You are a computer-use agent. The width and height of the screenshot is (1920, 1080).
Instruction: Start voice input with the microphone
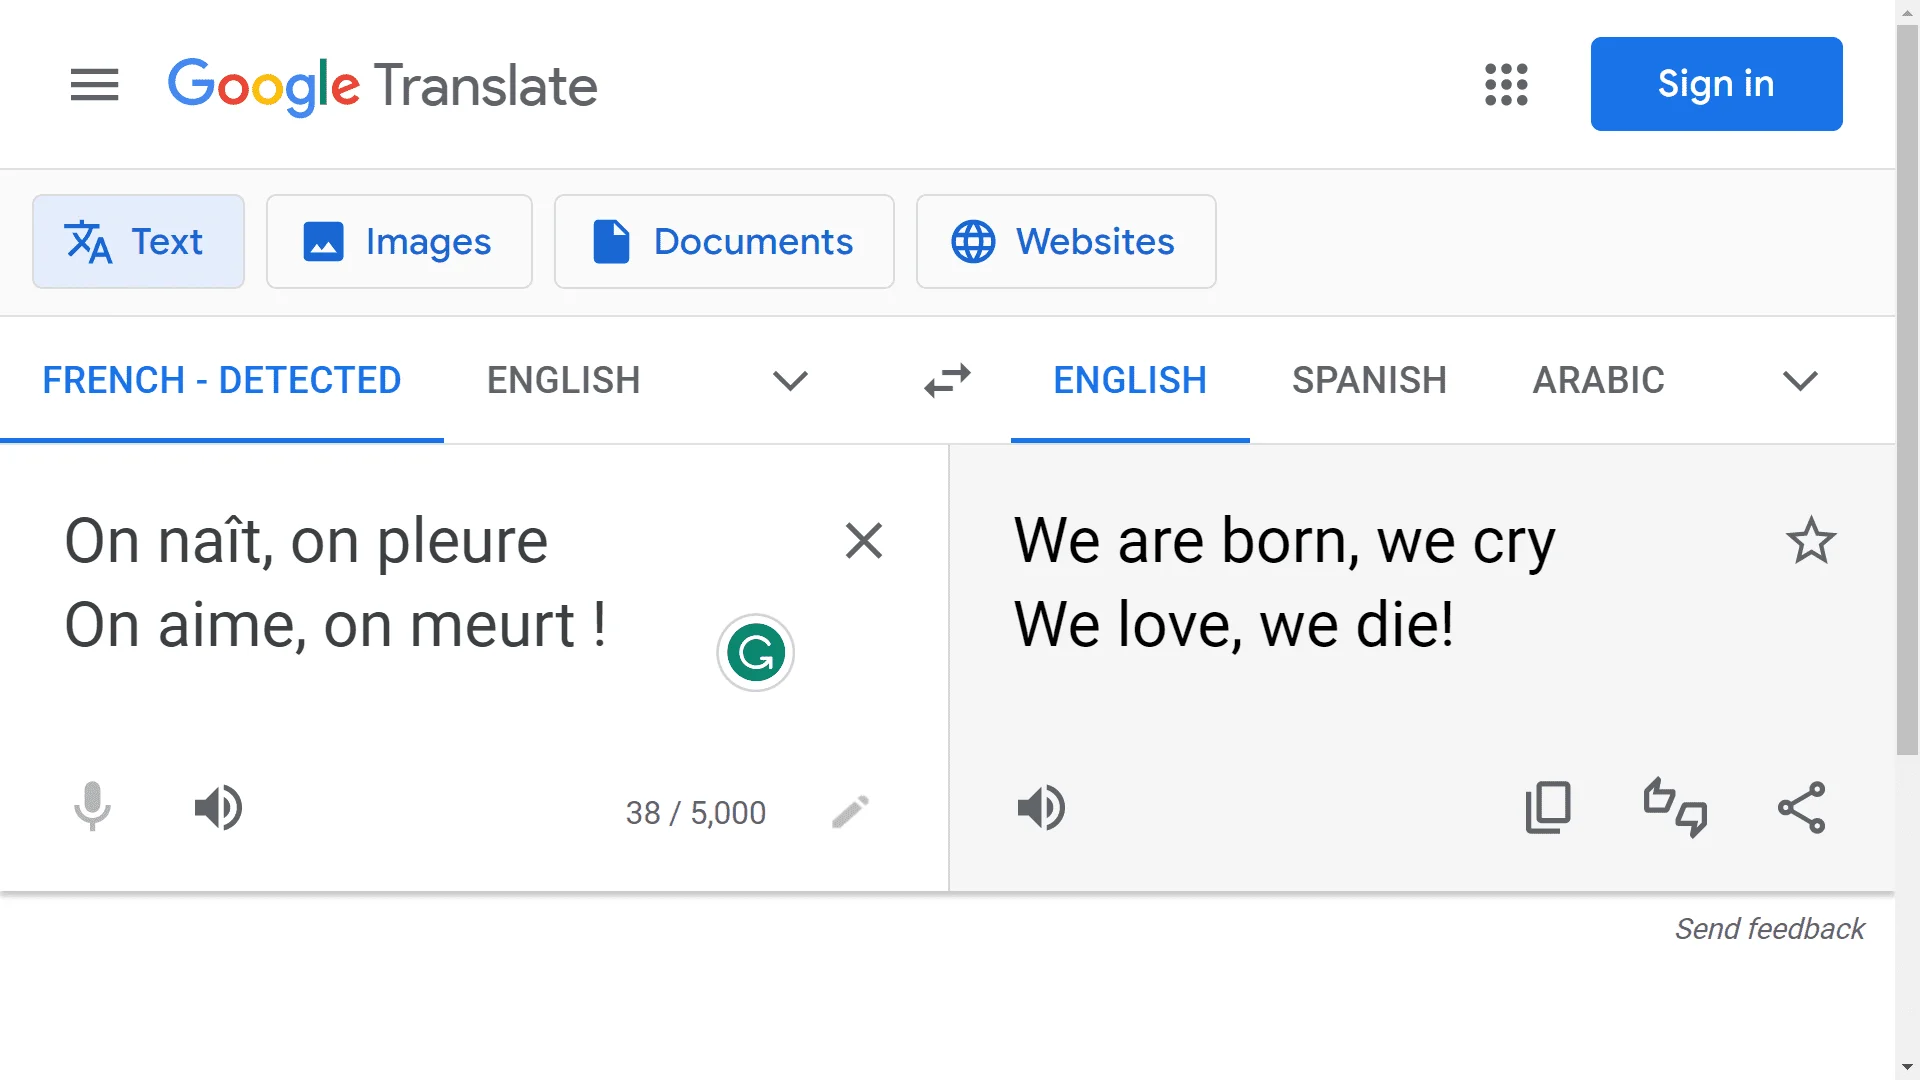[x=92, y=807]
